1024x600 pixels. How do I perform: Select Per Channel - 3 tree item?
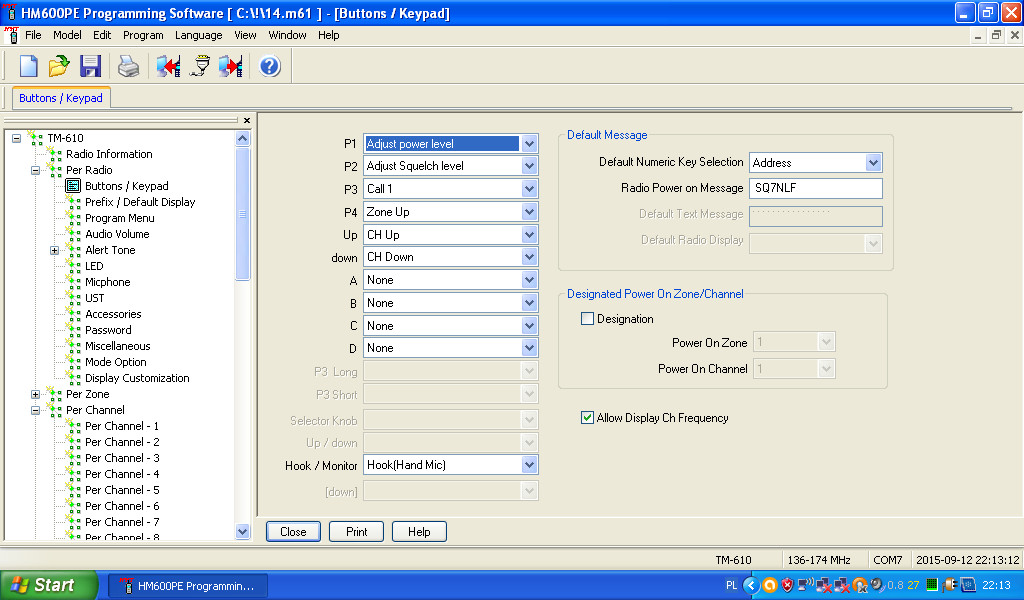point(122,458)
